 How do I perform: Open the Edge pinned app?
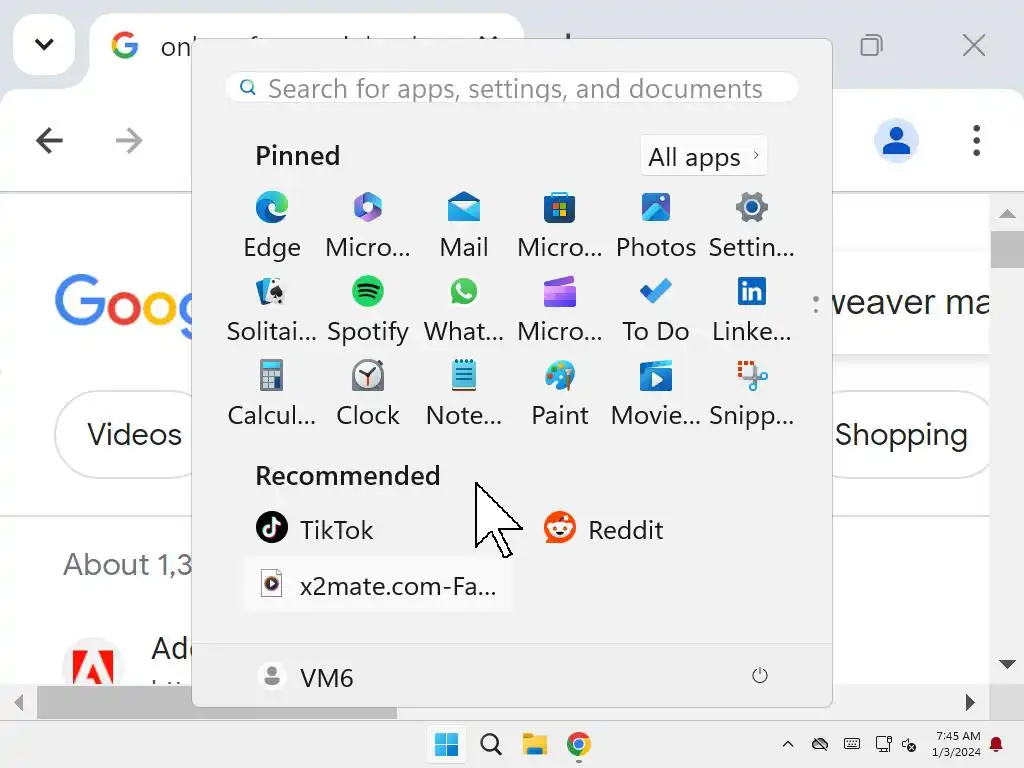click(x=272, y=225)
